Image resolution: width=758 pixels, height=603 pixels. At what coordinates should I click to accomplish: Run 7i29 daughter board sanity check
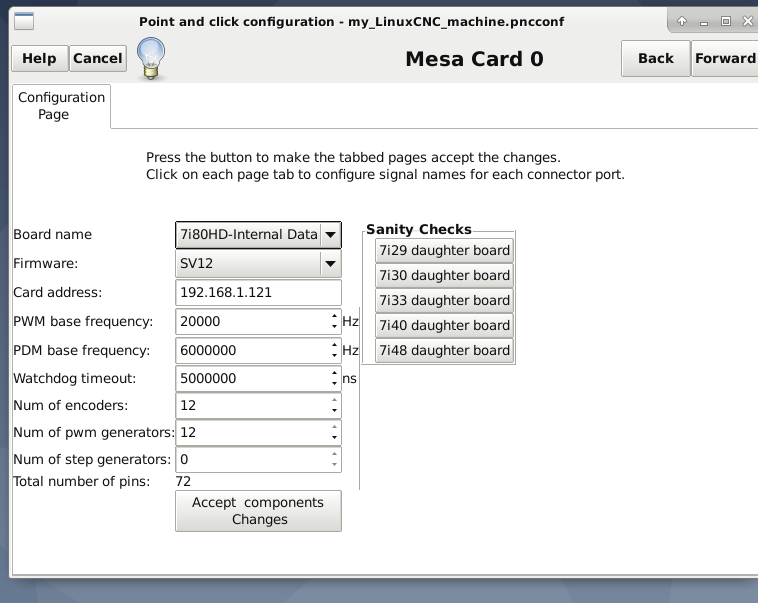point(444,251)
